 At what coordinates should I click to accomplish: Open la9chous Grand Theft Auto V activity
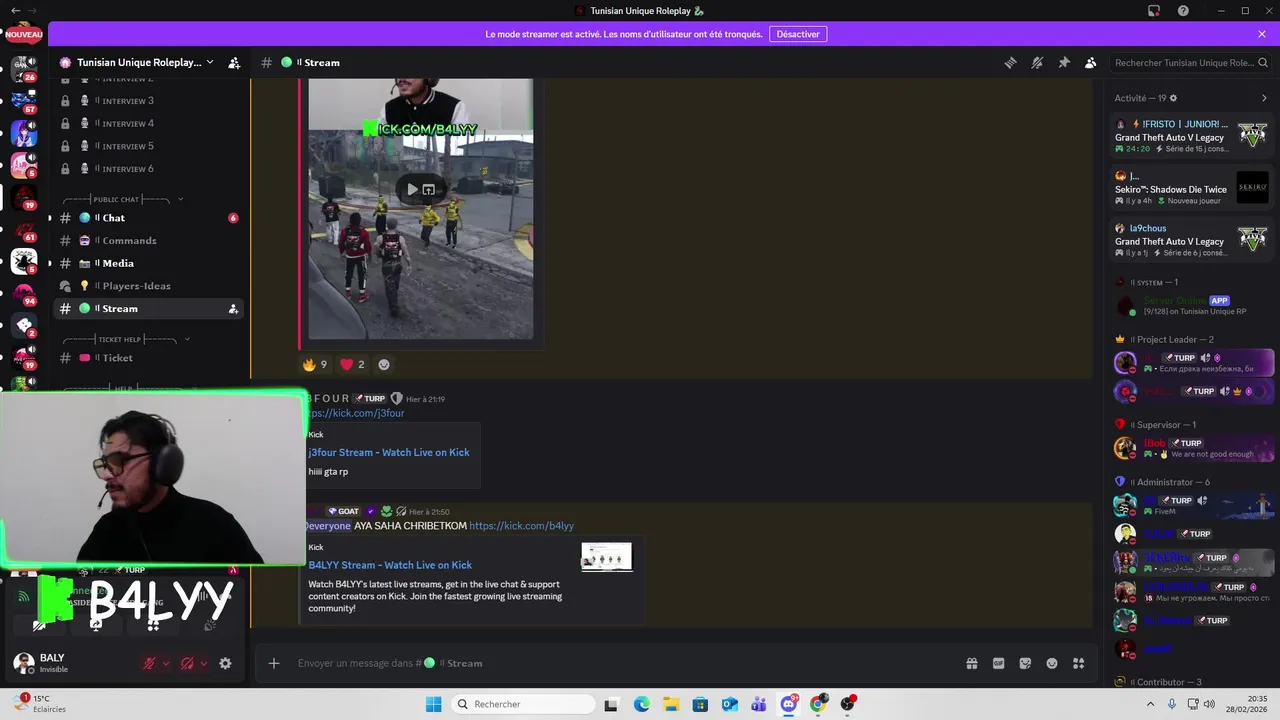point(1192,241)
